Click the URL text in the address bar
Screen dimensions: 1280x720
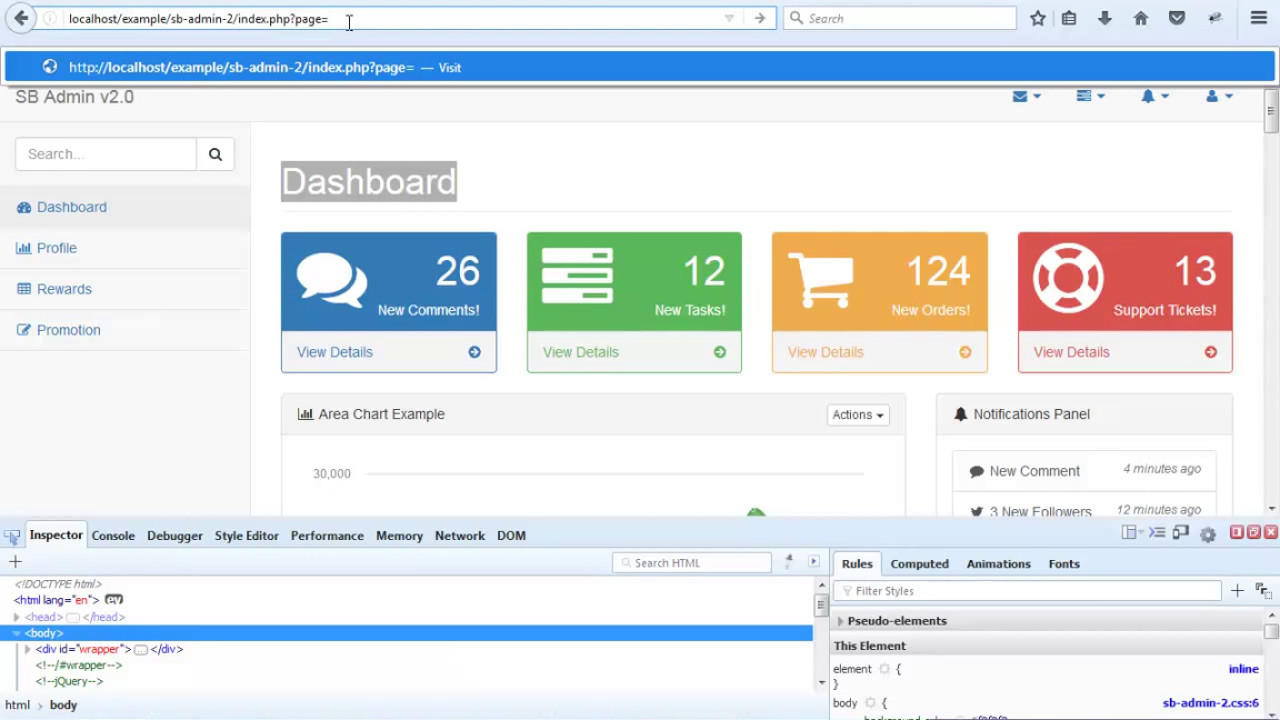pos(198,19)
